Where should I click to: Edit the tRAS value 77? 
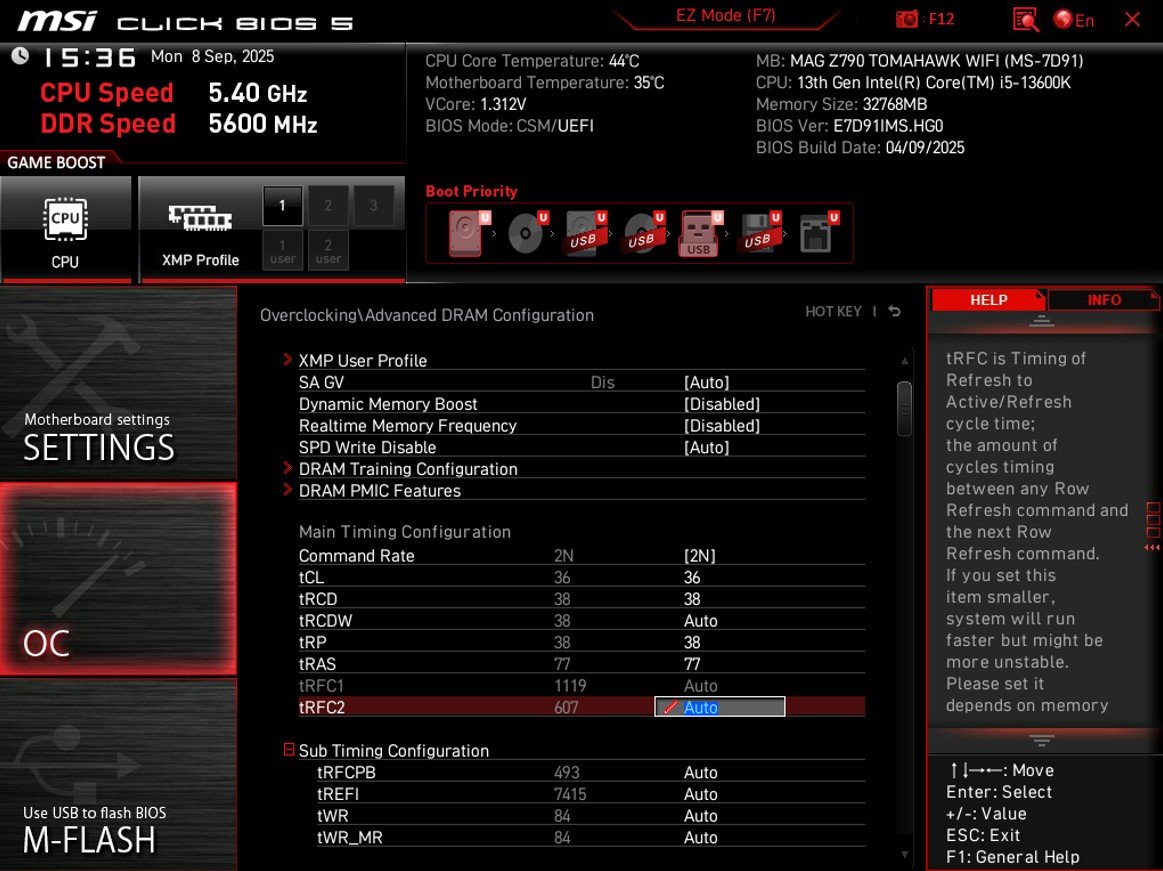pos(692,664)
